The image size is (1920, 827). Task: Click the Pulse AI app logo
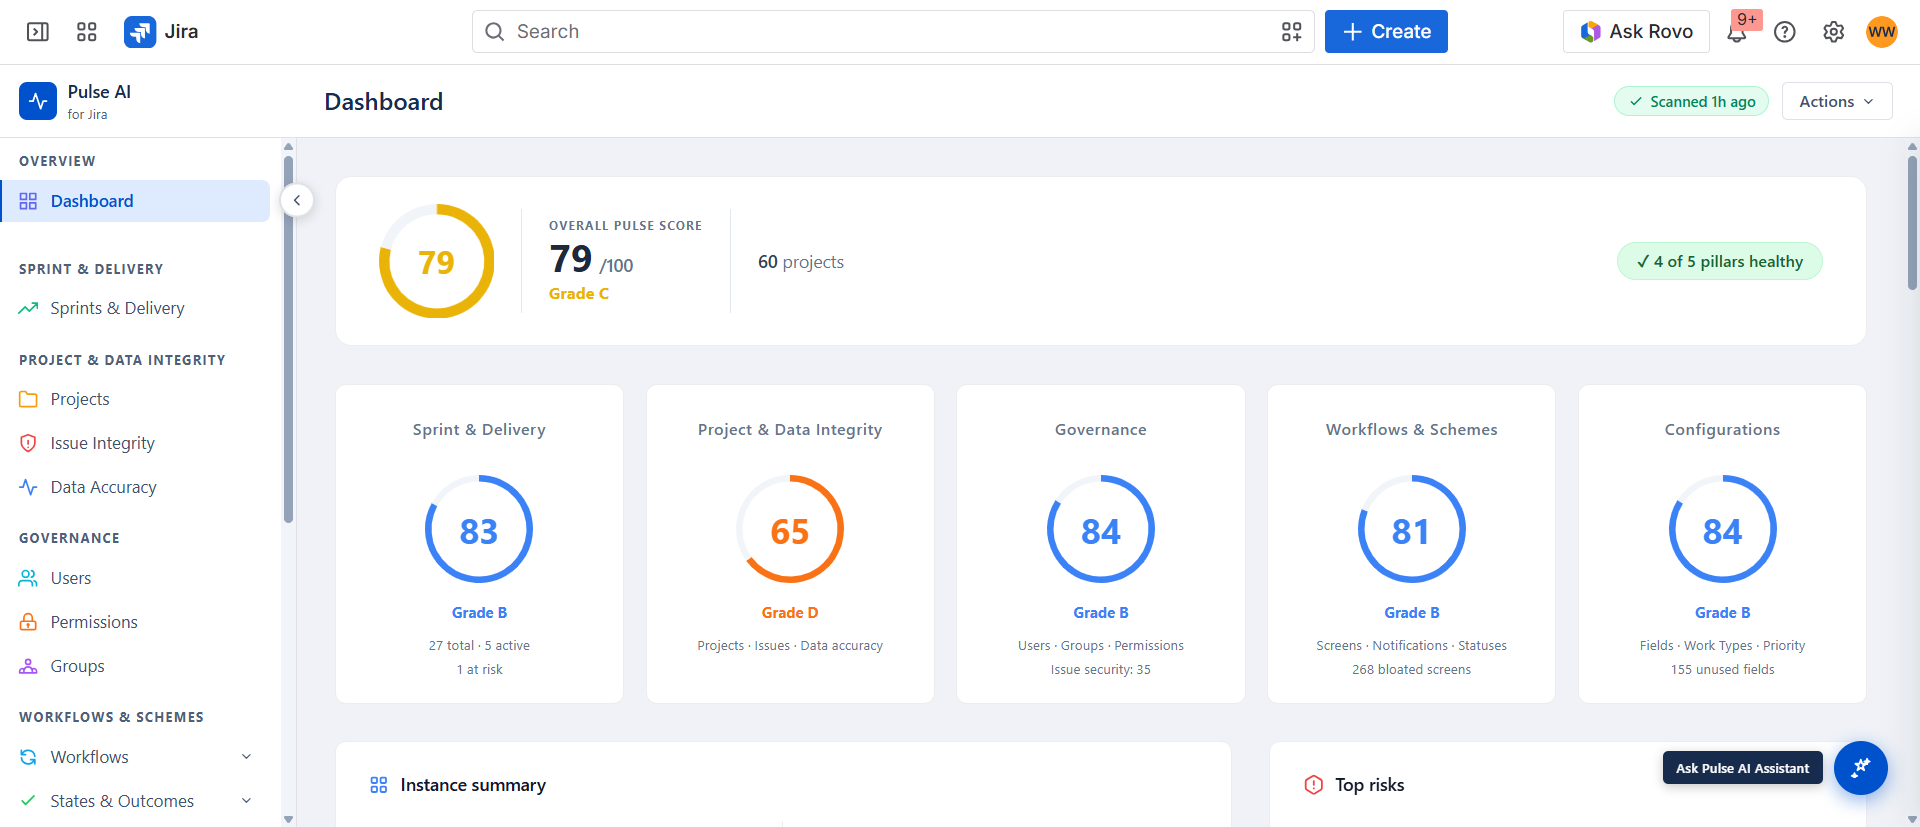click(38, 101)
